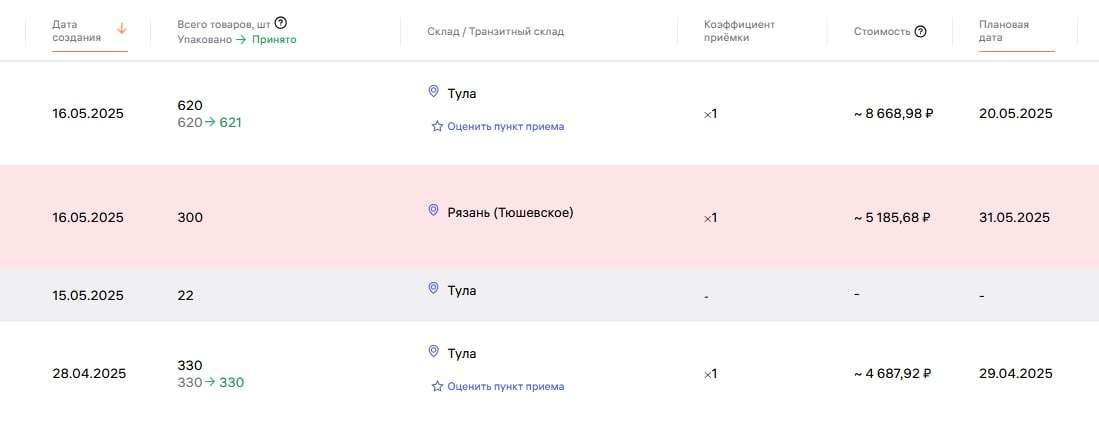This screenshot has height=422, width=1099.
Task: Click the planned date 29.04.2025
Action: click(x=1015, y=374)
